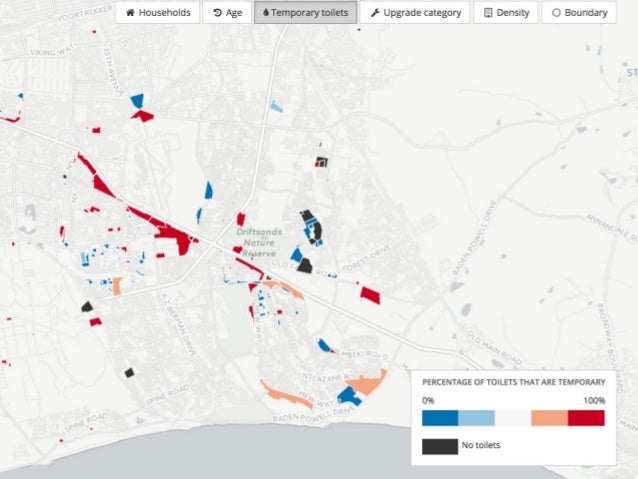Switch to the Households tab
638x479 pixels.
coord(157,13)
